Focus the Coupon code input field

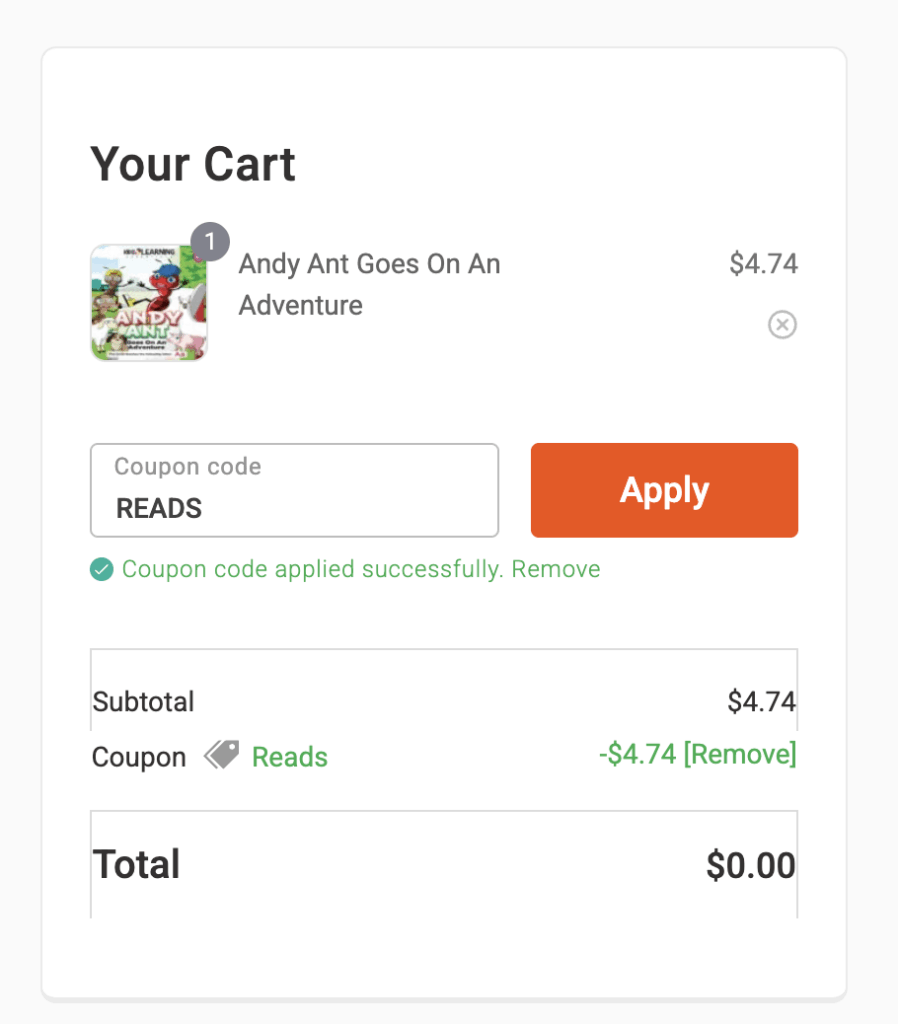coord(294,491)
